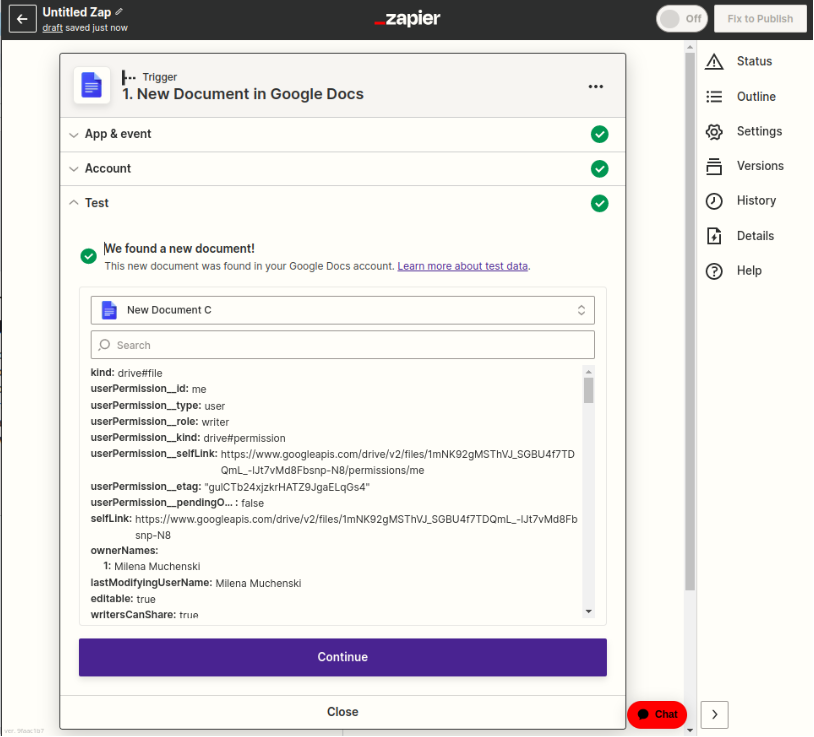Click the magnifier icon in the Search box
The height and width of the screenshot is (737, 814).
coord(104,345)
